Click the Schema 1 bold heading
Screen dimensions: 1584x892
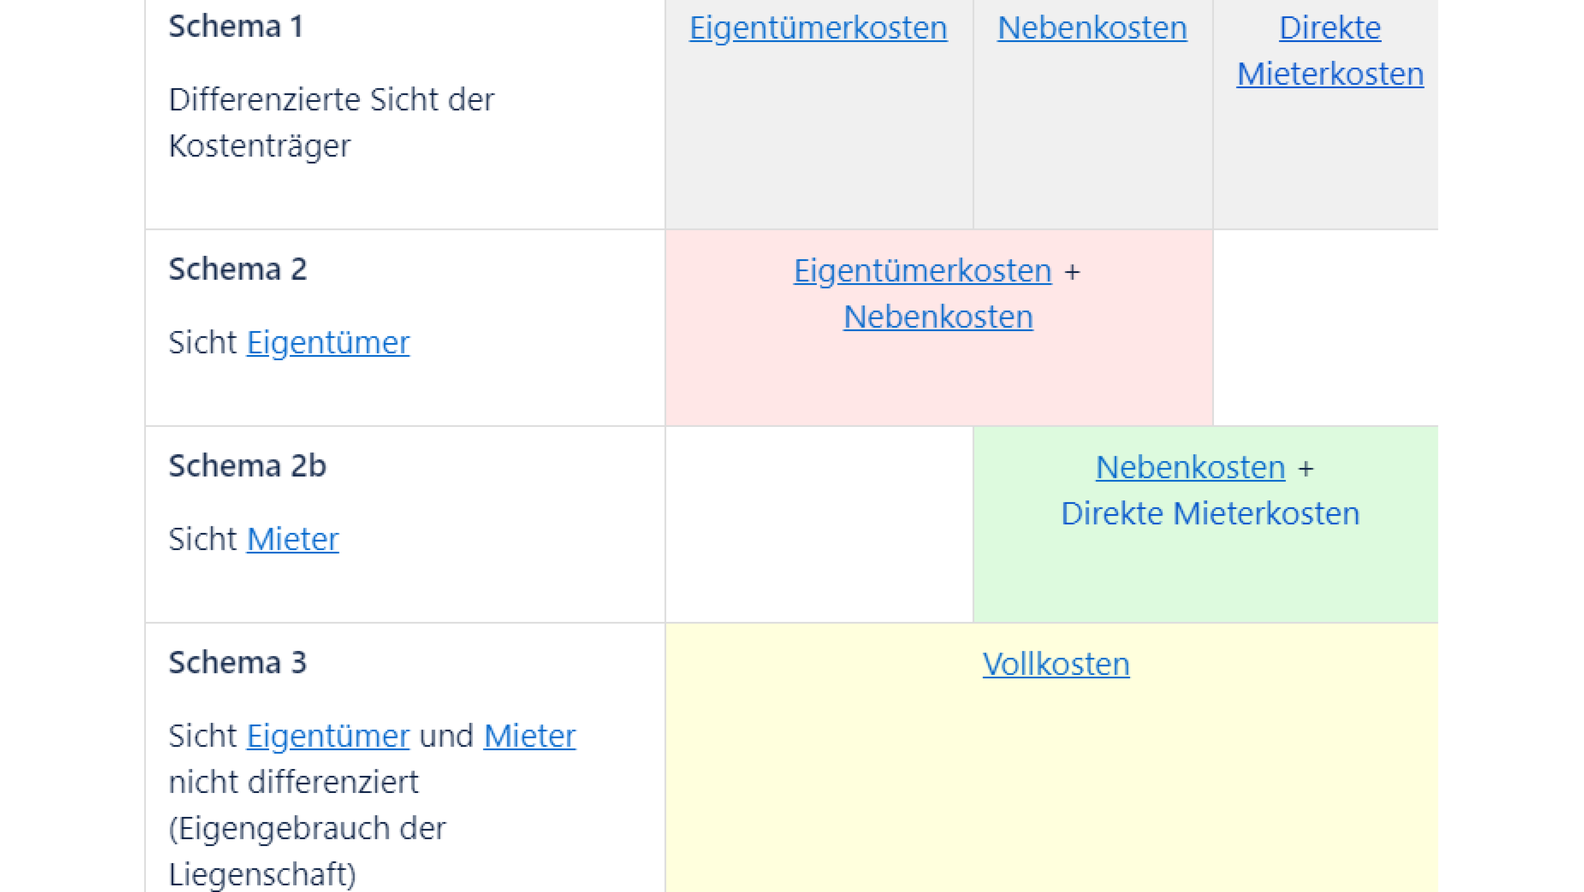236,27
